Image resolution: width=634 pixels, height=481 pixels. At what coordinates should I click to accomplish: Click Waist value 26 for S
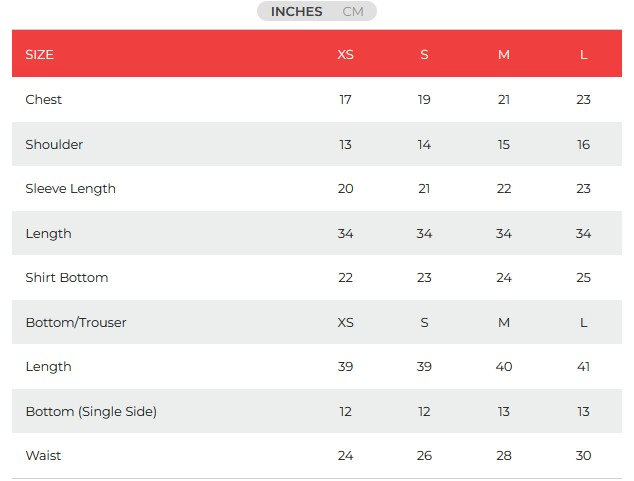(x=424, y=455)
